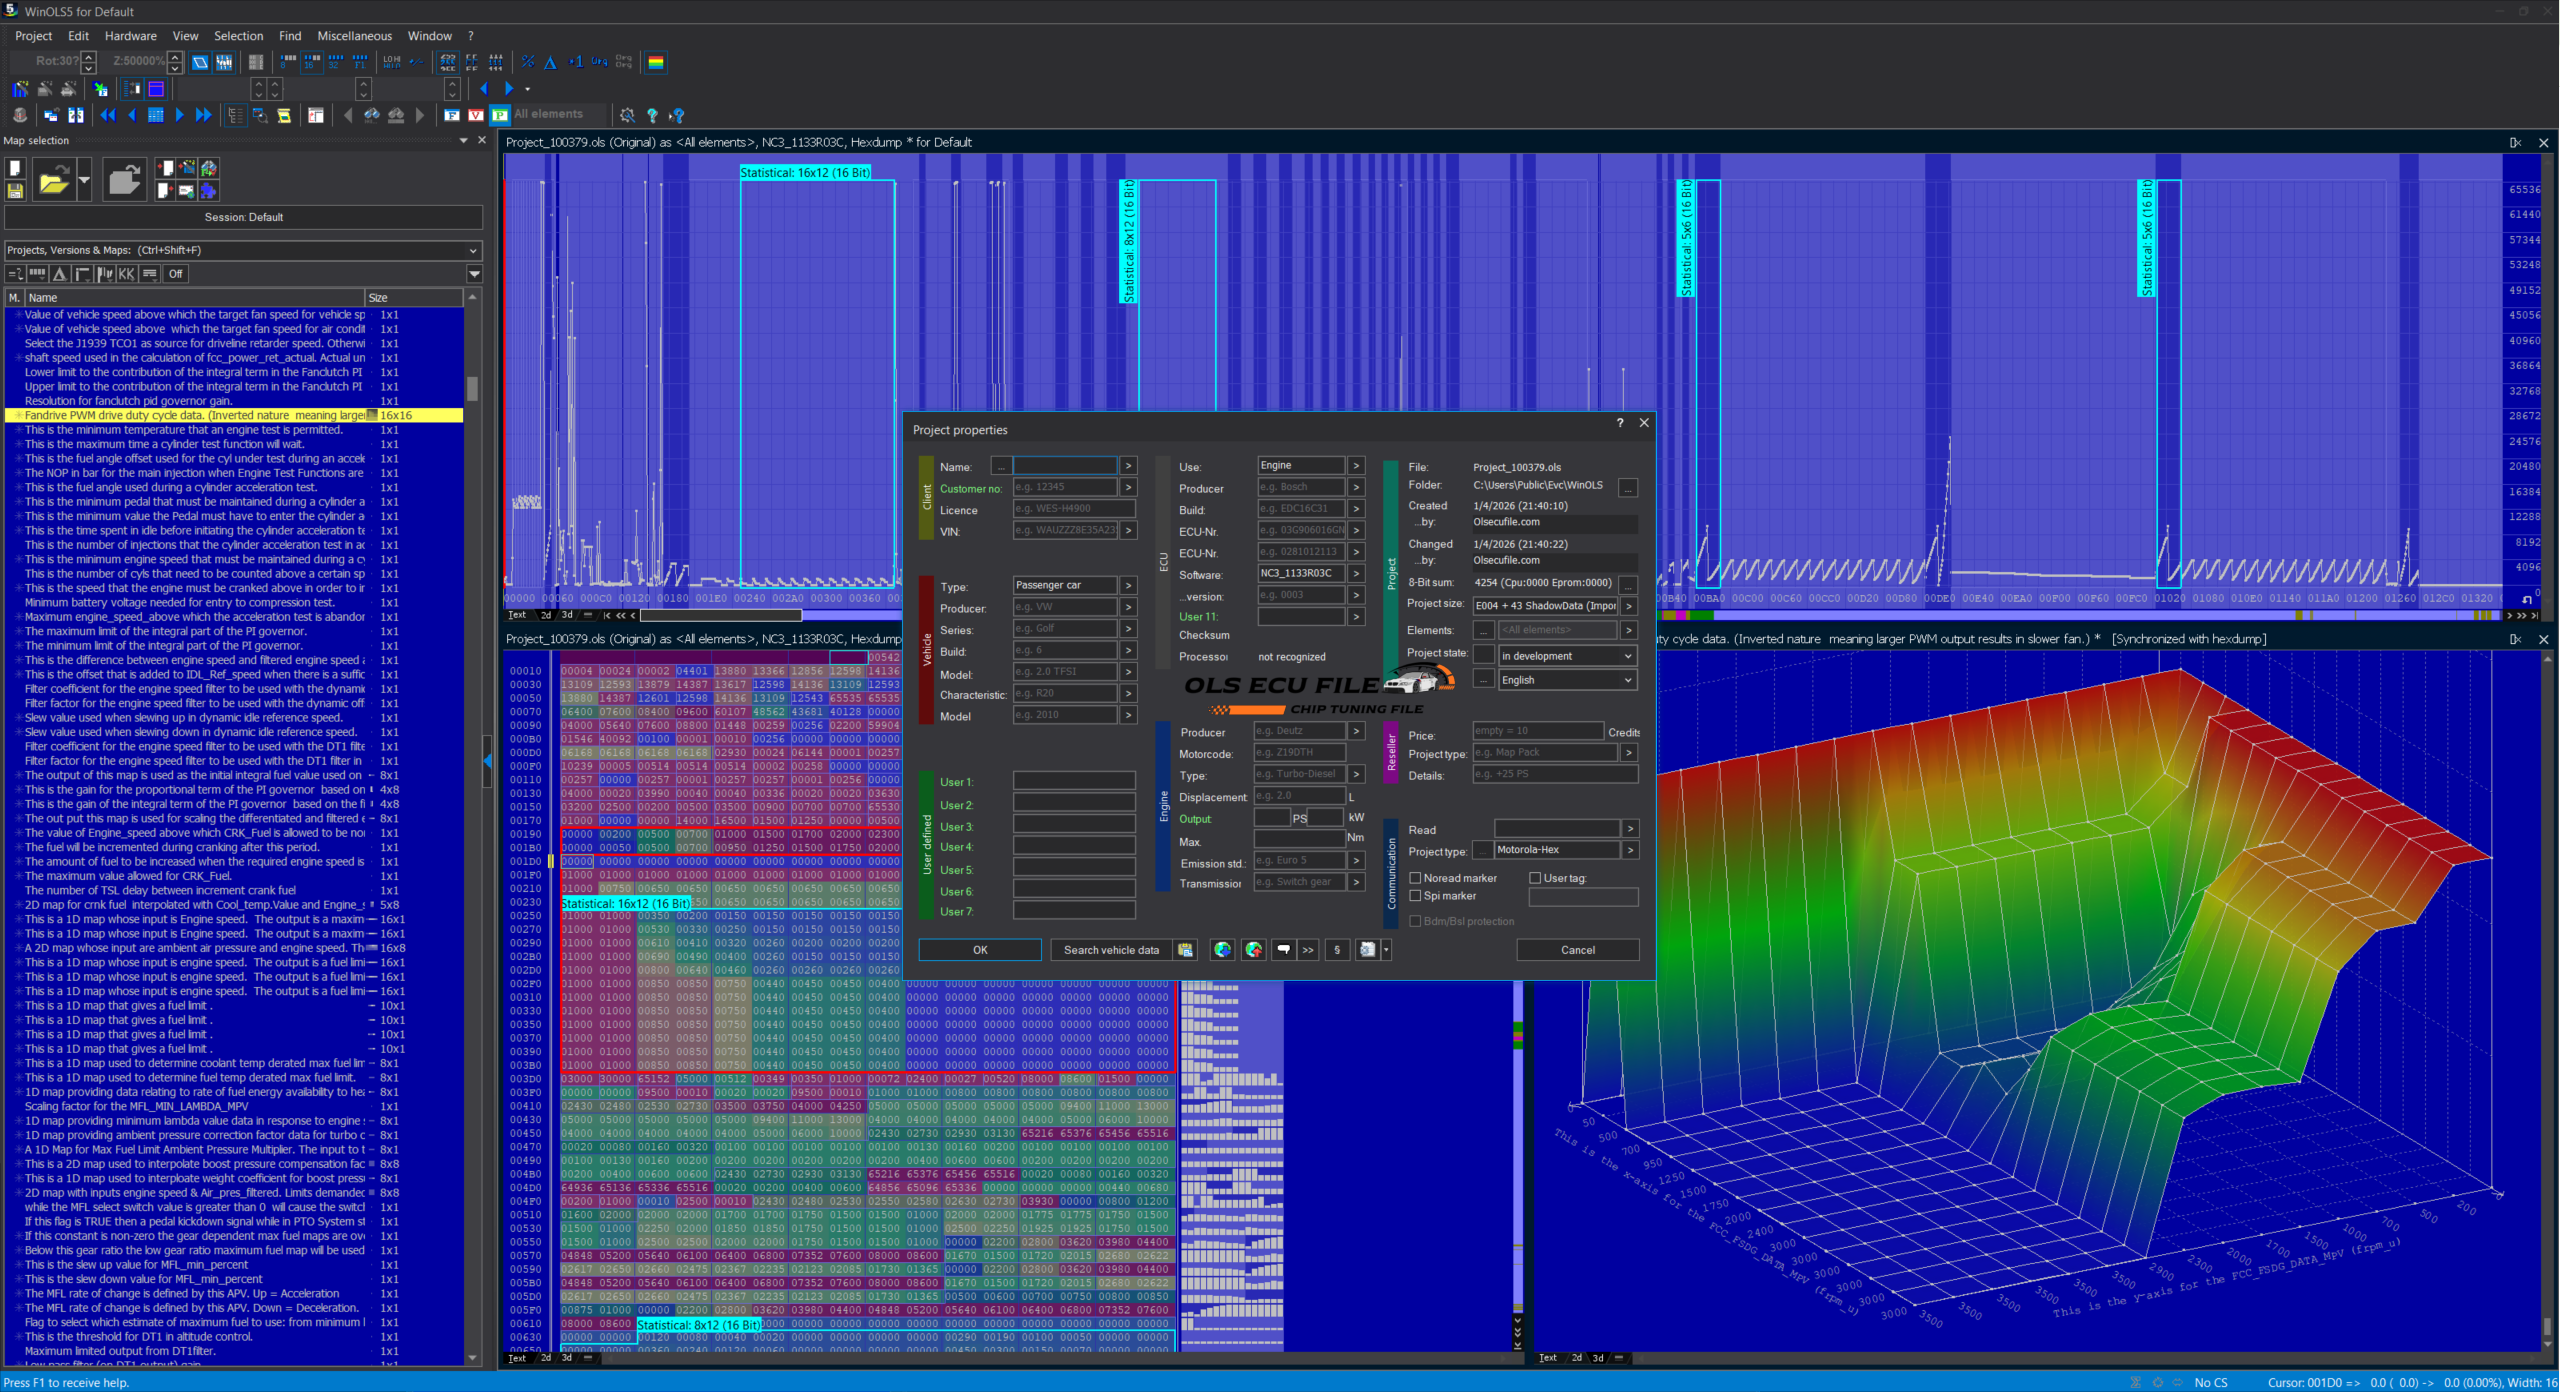Image resolution: width=2560 pixels, height=1392 pixels.
Task: Open the English language dropdown
Action: point(1627,680)
